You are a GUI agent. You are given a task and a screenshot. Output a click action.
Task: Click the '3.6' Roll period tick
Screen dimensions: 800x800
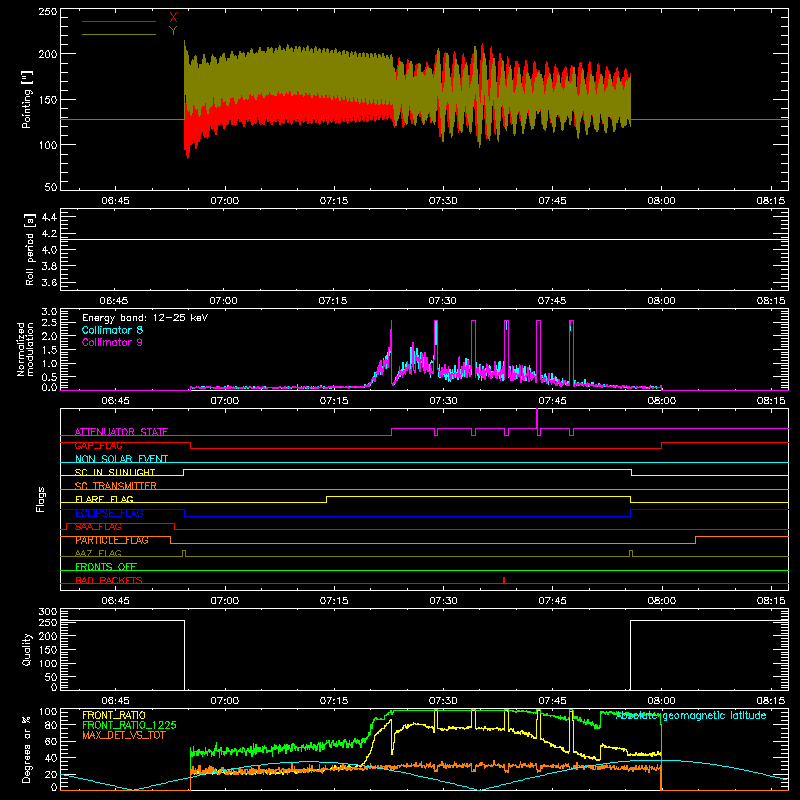point(49,283)
